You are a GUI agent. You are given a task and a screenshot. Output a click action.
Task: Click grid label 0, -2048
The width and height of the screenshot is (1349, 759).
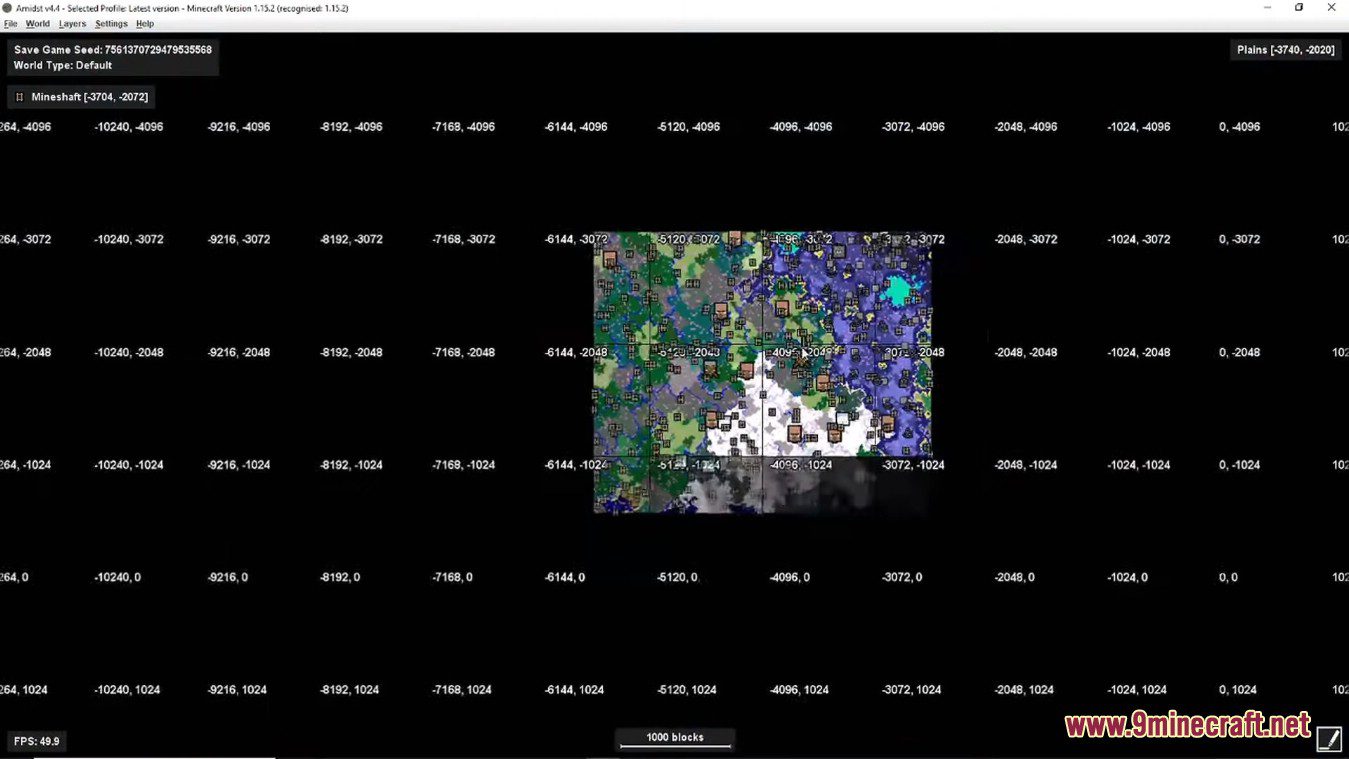(1239, 352)
